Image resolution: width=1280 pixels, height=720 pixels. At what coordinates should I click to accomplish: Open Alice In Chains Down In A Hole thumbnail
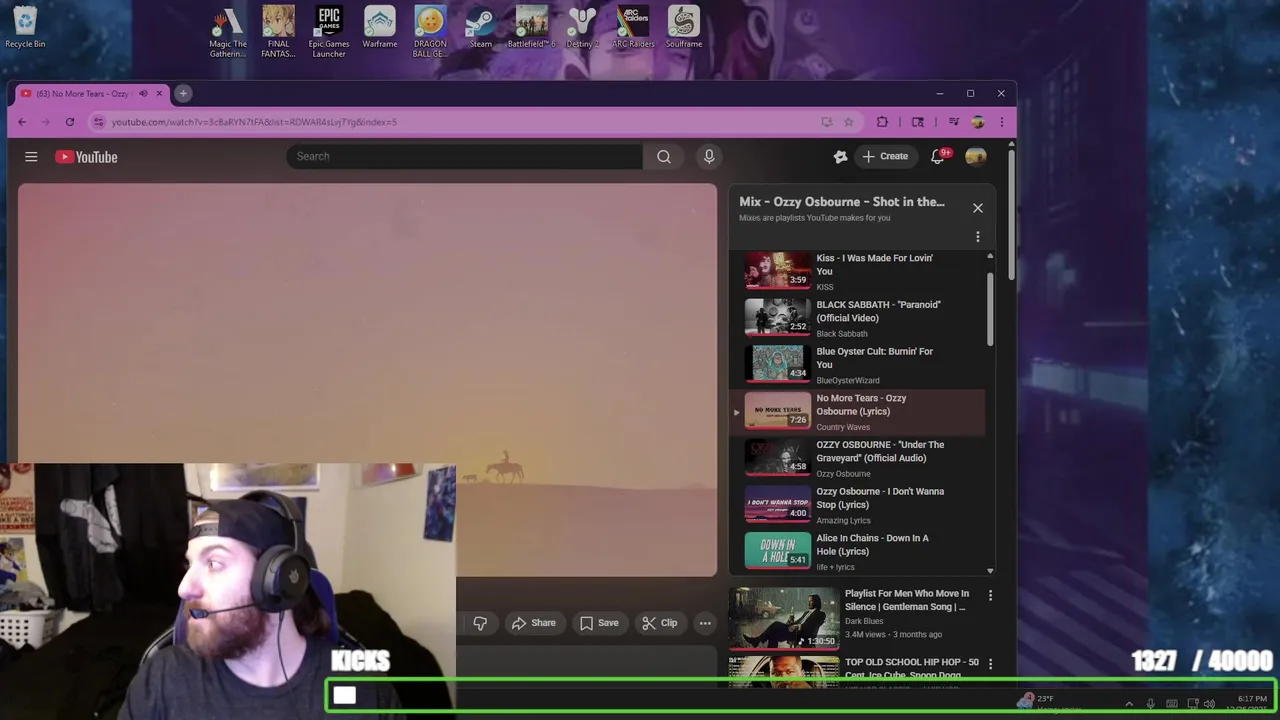pyautogui.click(x=778, y=551)
